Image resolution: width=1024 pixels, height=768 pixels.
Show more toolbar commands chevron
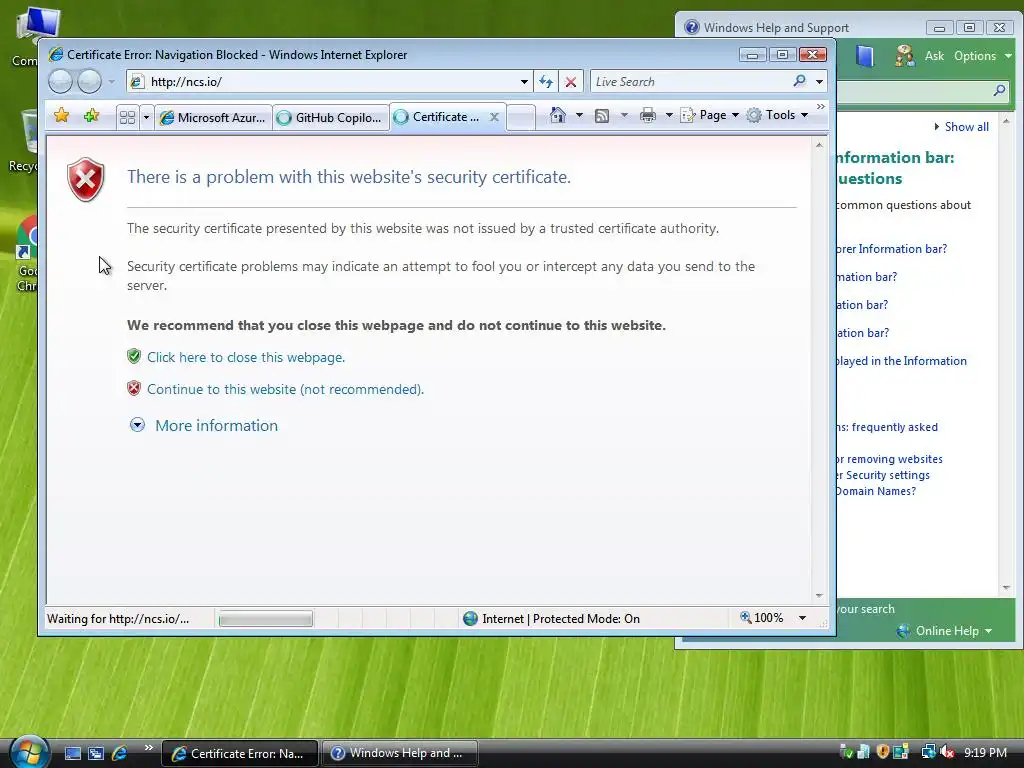tap(821, 106)
